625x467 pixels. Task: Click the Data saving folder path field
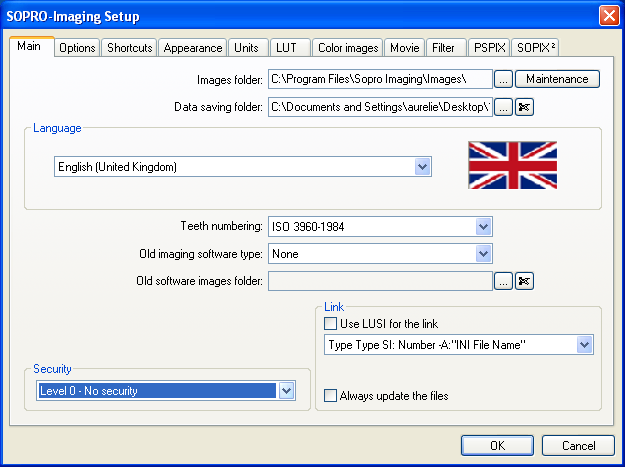tap(380, 107)
